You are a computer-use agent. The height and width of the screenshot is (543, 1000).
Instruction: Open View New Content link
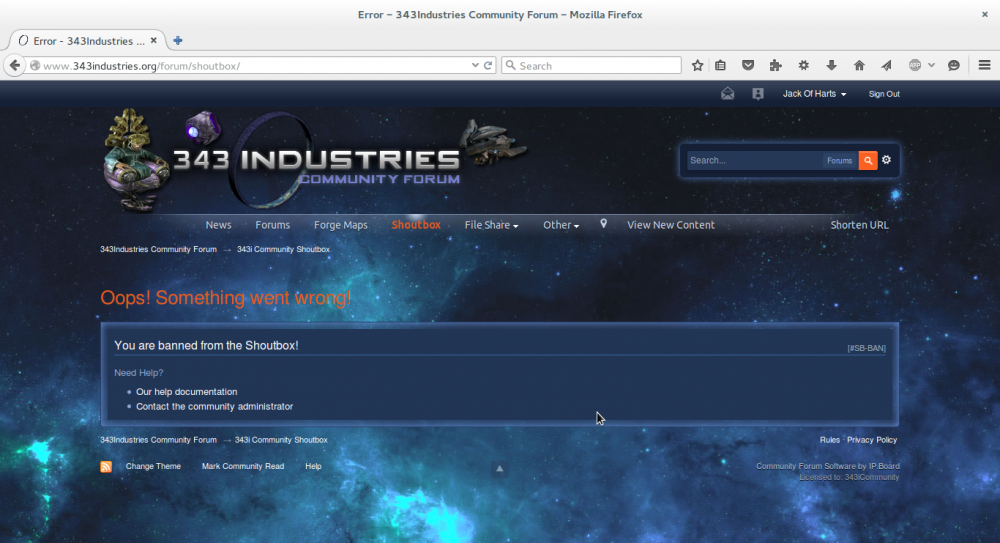pos(670,225)
